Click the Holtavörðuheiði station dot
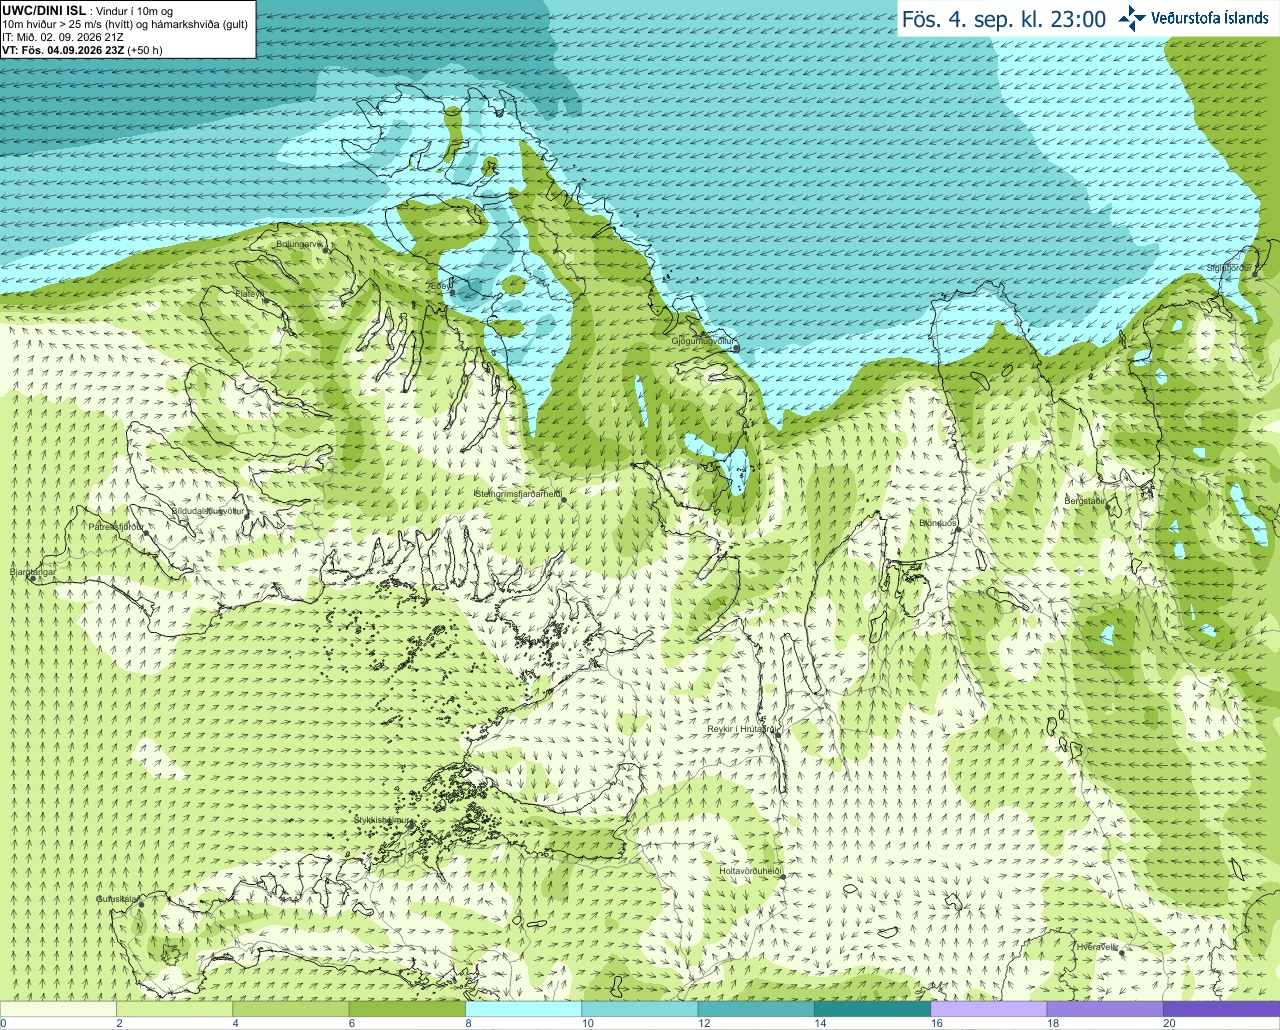Screen dimensions: 1280x1030 pyautogui.click(x=782, y=877)
